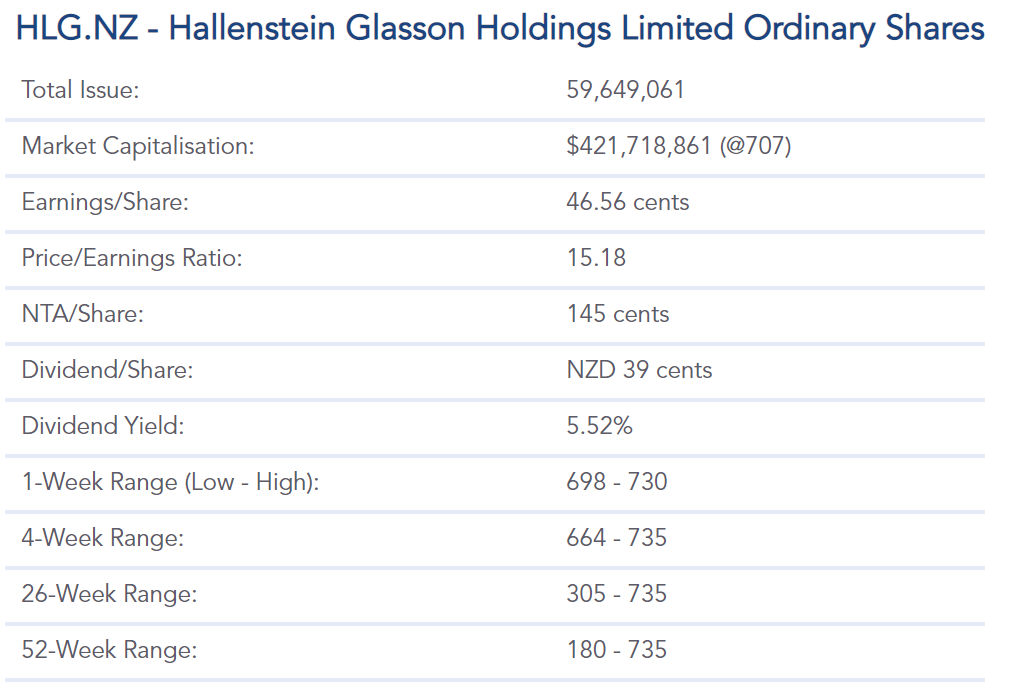Click the Dividend Yield label
1014x700 pixels.
point(103,426)
